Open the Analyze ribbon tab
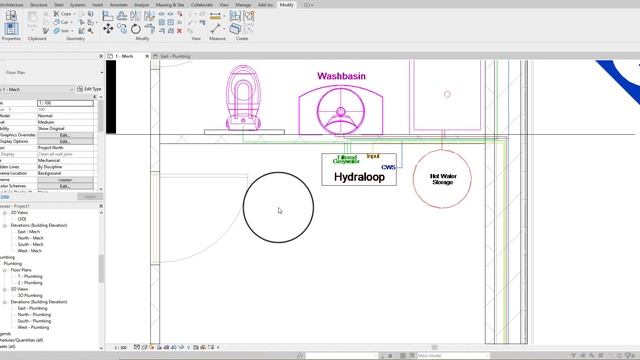The height and width of the screenshot is (360, 640). click(x=142, y=5)
